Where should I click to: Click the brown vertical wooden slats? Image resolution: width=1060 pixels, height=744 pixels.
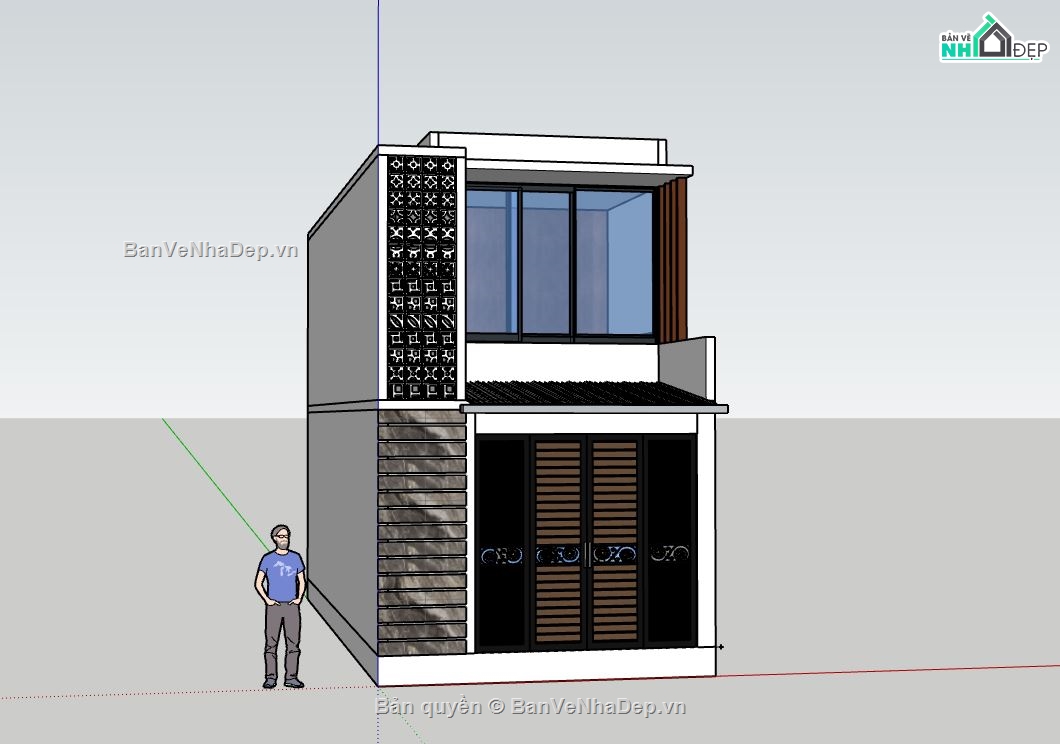click(675, 260)
